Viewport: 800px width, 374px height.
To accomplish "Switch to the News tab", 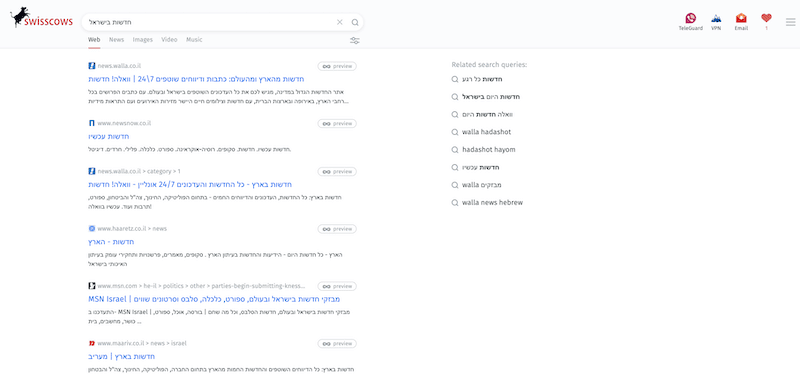I will point(116,40).
